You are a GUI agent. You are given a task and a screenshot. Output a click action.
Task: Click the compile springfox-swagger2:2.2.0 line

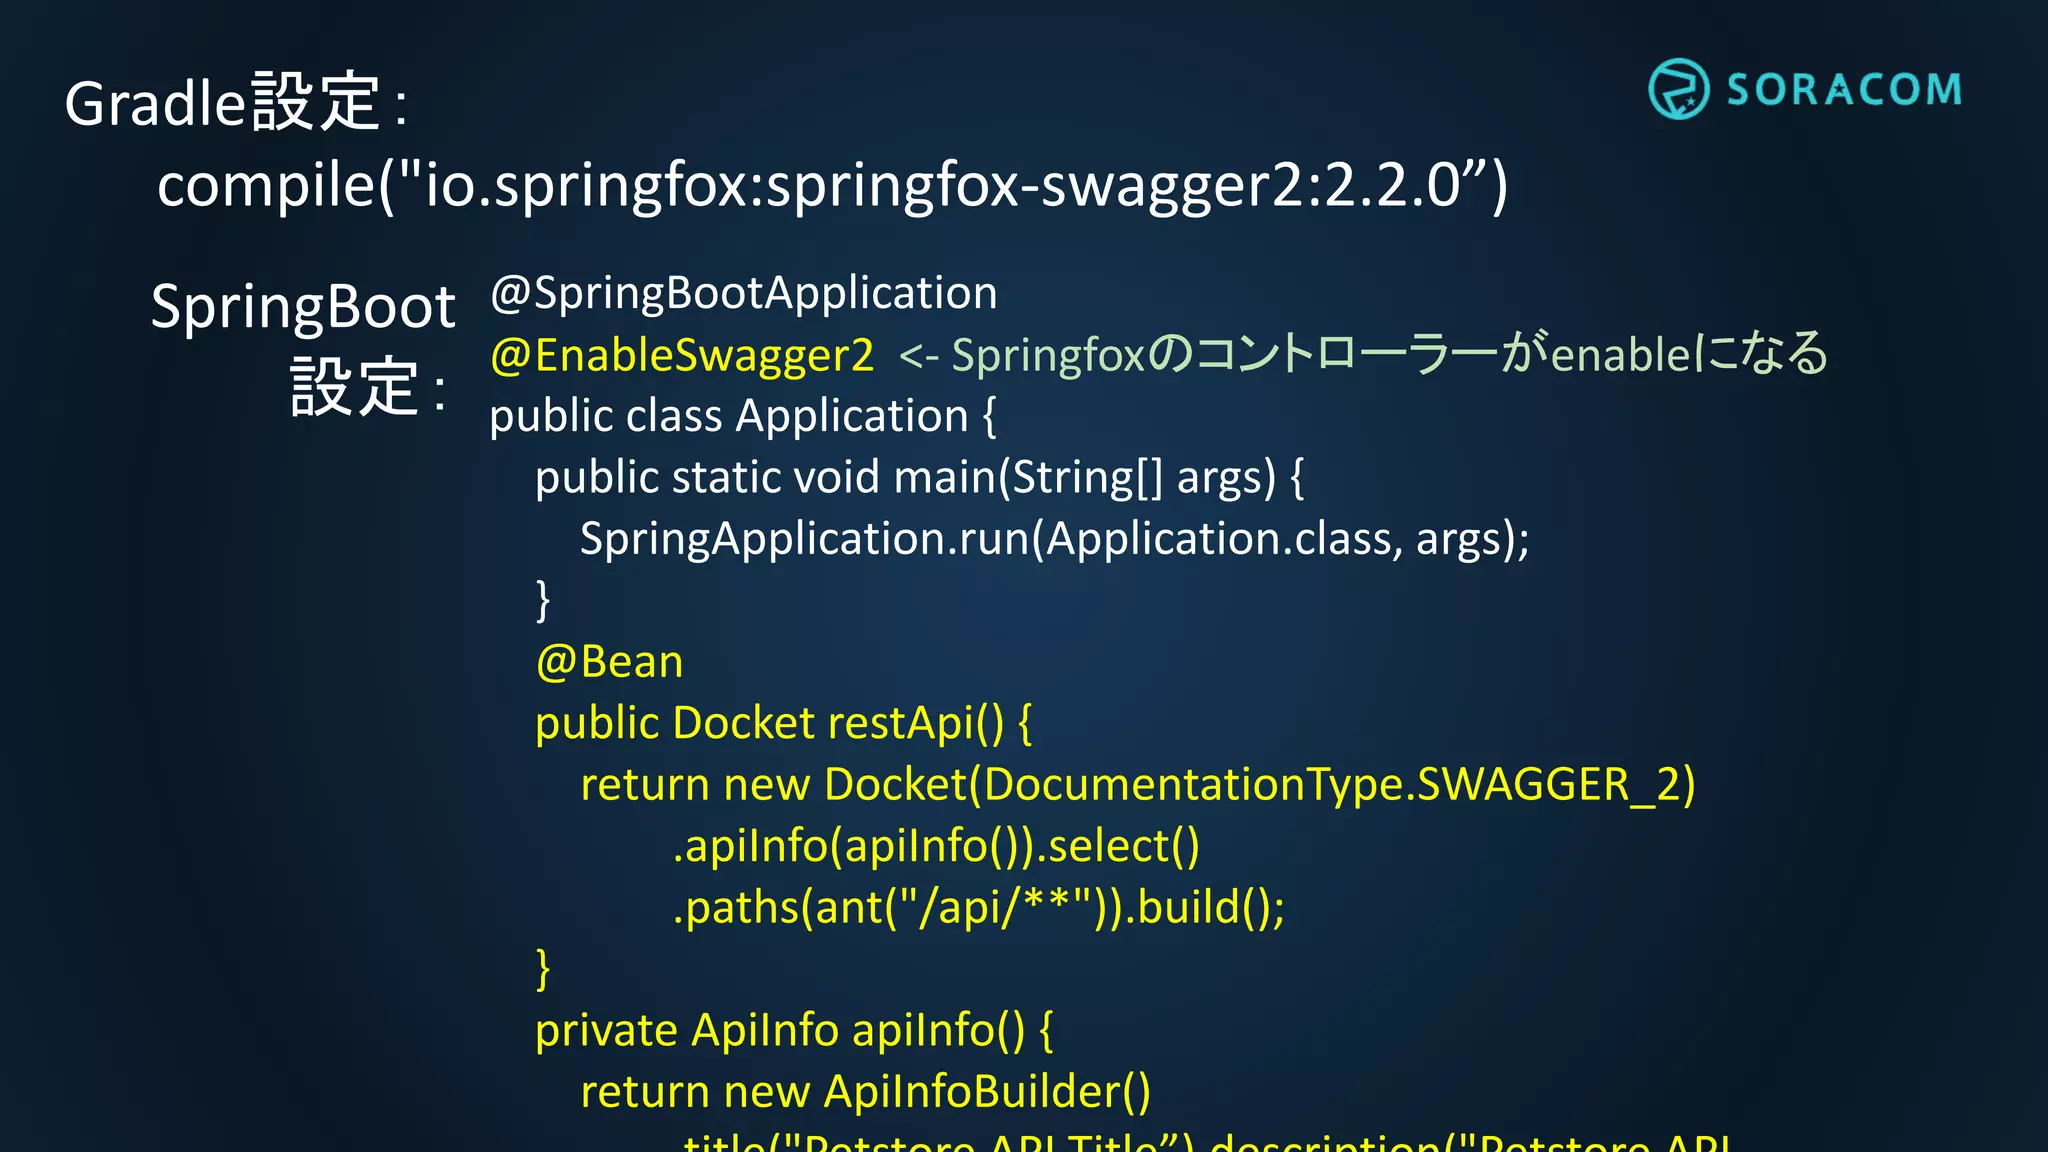point(832,186)
